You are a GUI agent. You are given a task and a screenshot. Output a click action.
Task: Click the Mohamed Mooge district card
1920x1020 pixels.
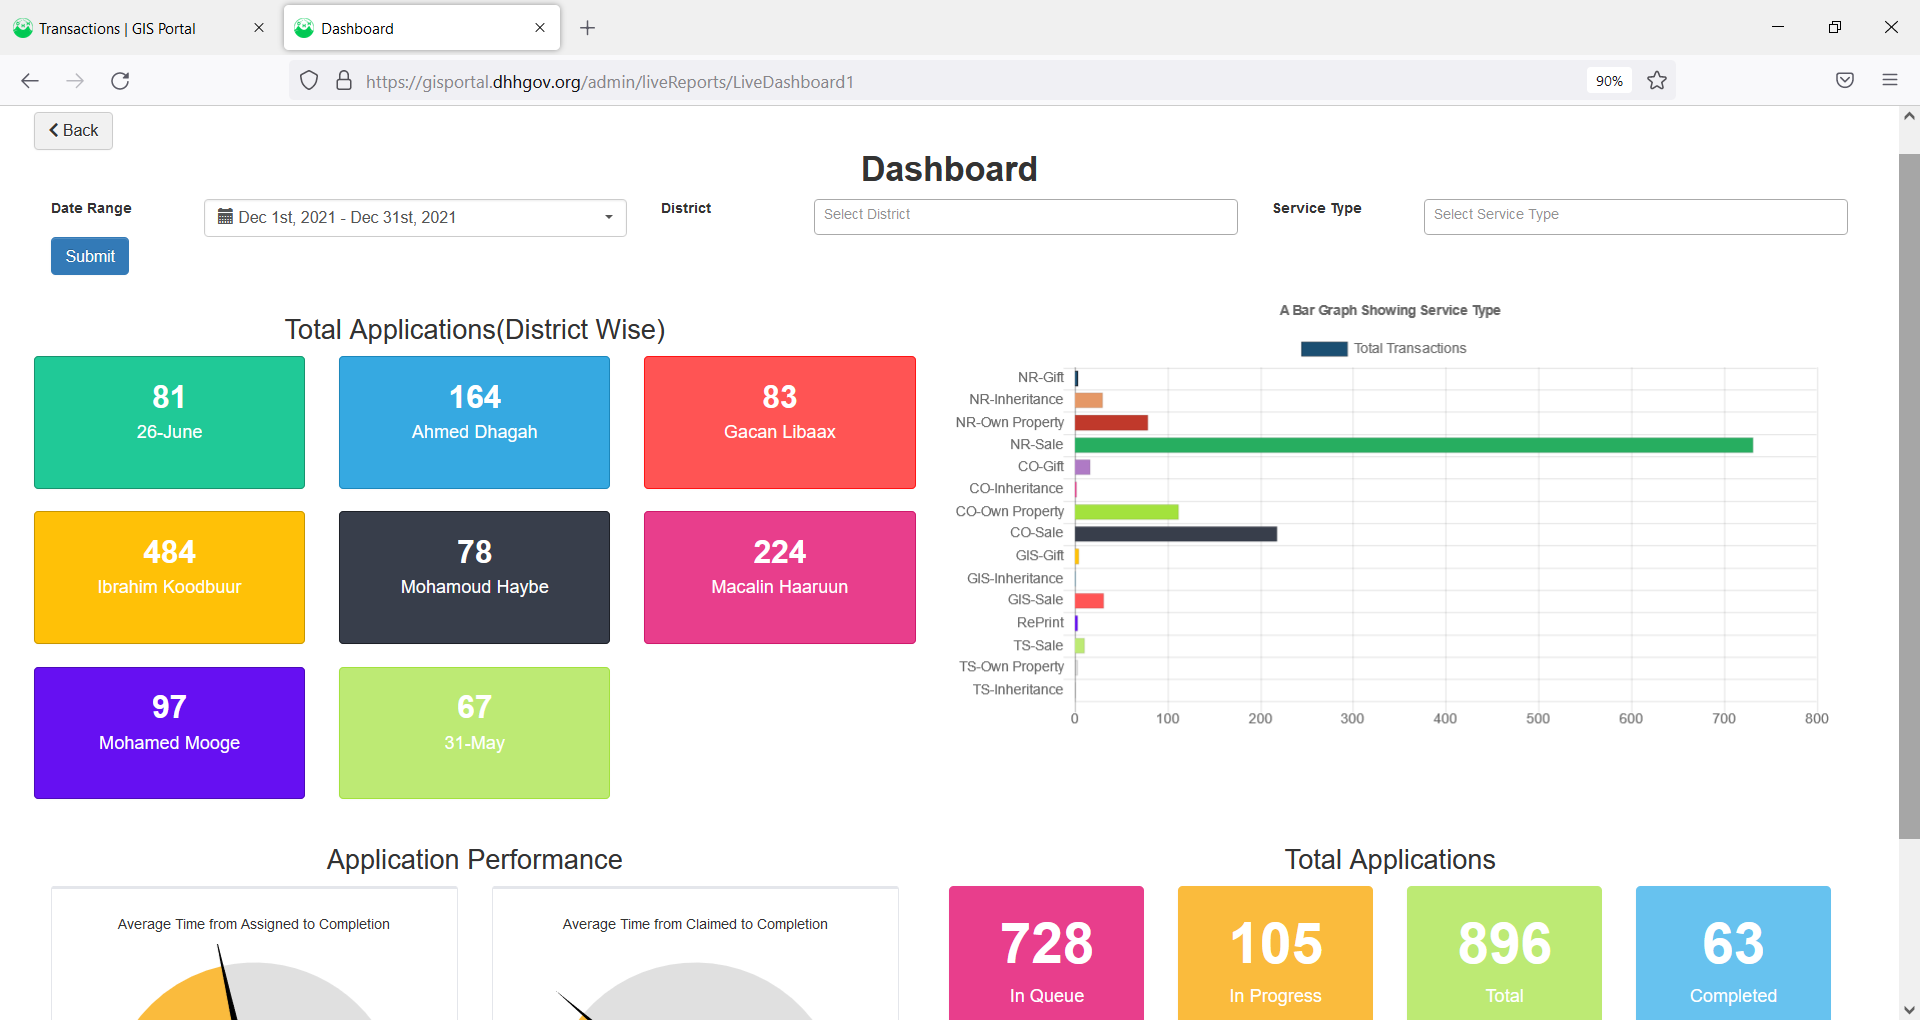tap(169, 733)
